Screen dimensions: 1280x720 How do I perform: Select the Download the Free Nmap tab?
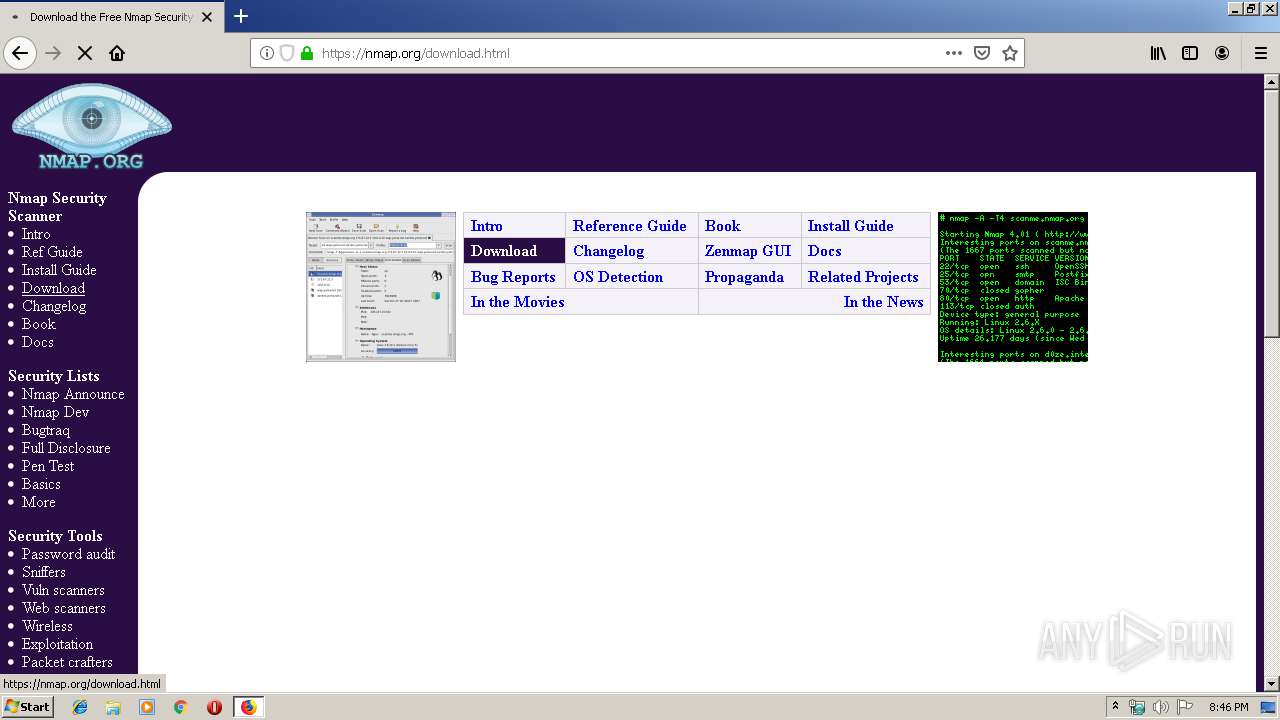click(x=111, y=17)
